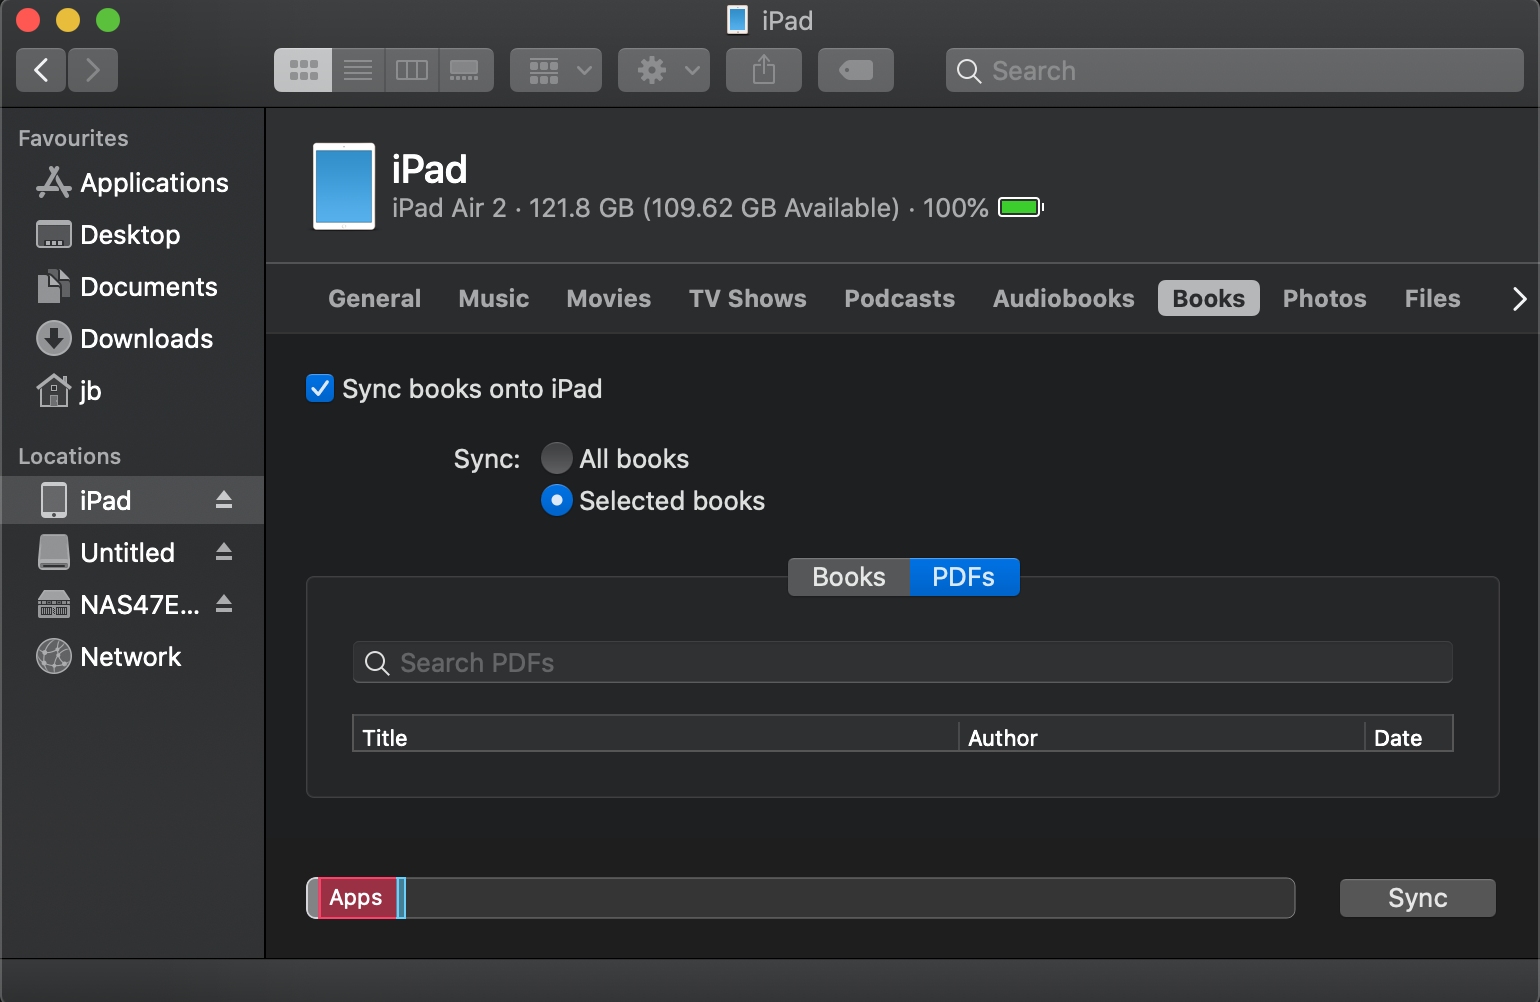The width and height of the screenshot is (1540, 1002).
Task: Go forward with the right chevron button
Action: point(93,70)
